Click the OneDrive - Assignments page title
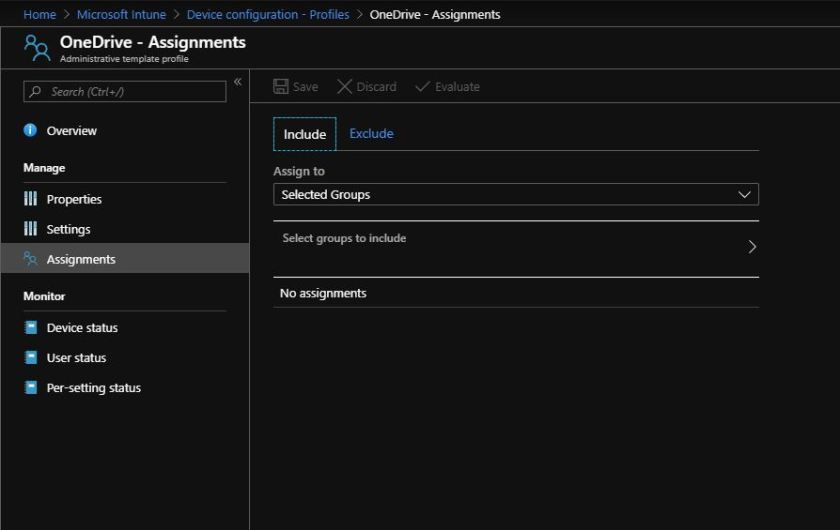Viewport: 840px width, 530px height. 153,42
